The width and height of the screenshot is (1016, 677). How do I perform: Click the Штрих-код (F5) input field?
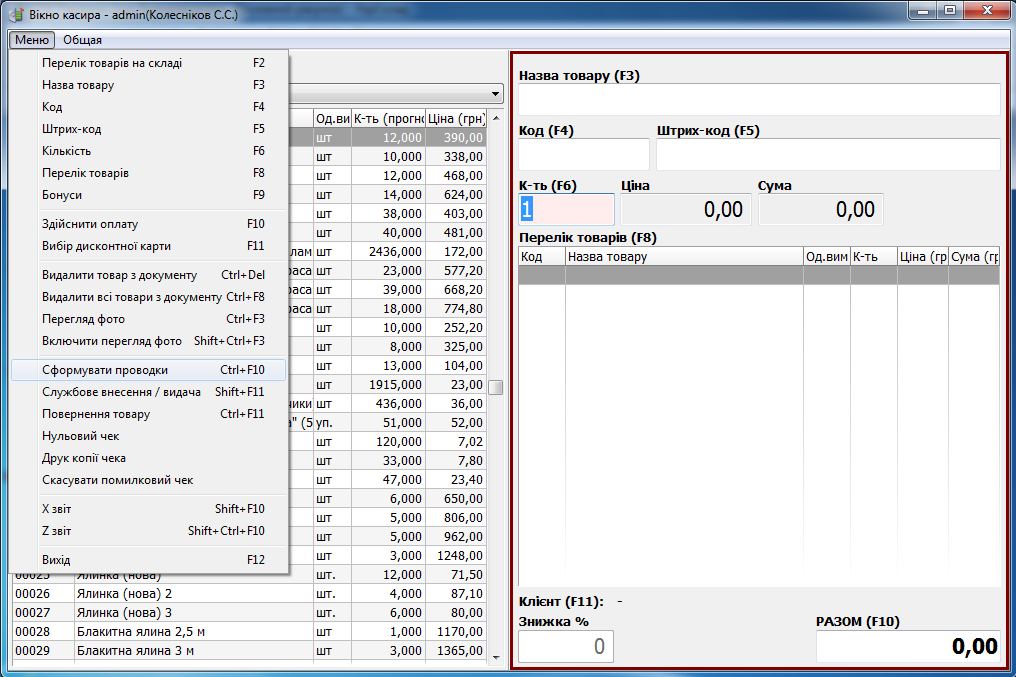coord(827,155)
